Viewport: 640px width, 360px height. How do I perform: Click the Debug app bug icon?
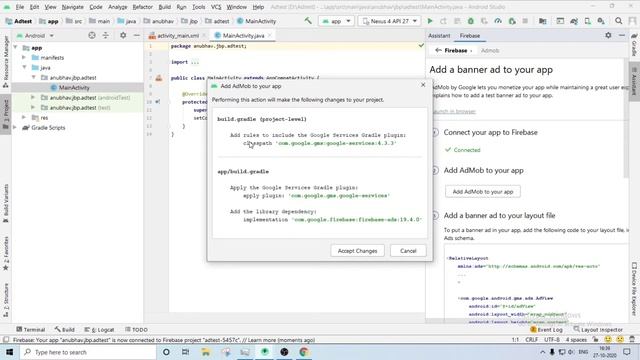(471, 21)
